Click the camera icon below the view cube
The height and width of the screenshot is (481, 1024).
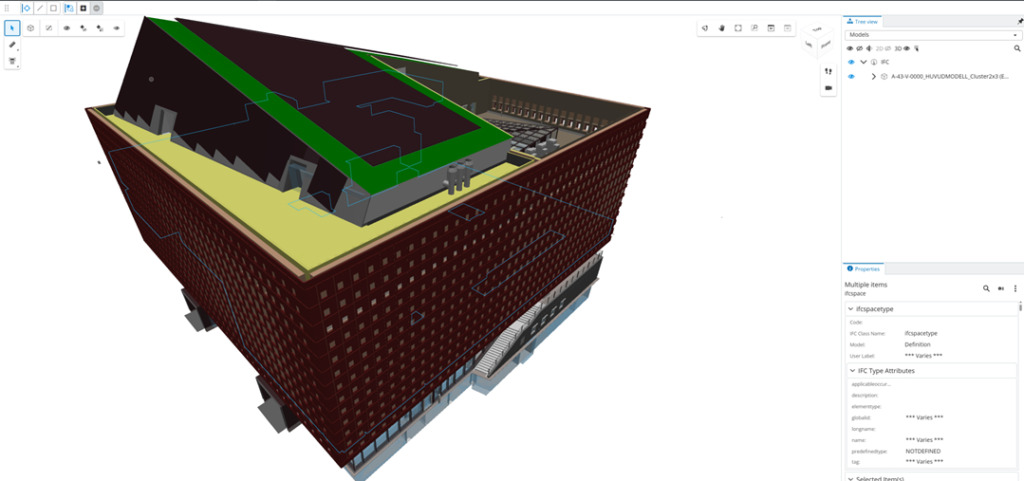point(828,88)
